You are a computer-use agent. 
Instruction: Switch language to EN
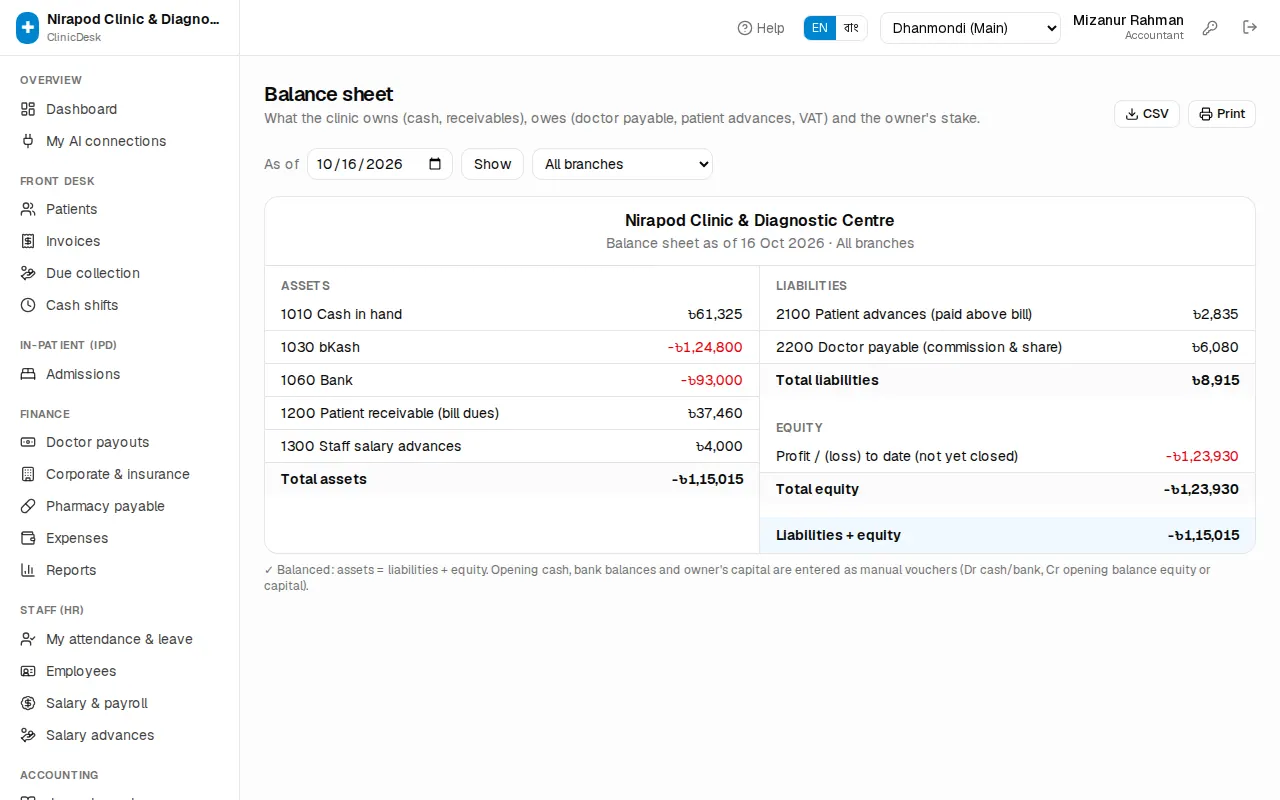click(x=819, y=28)
